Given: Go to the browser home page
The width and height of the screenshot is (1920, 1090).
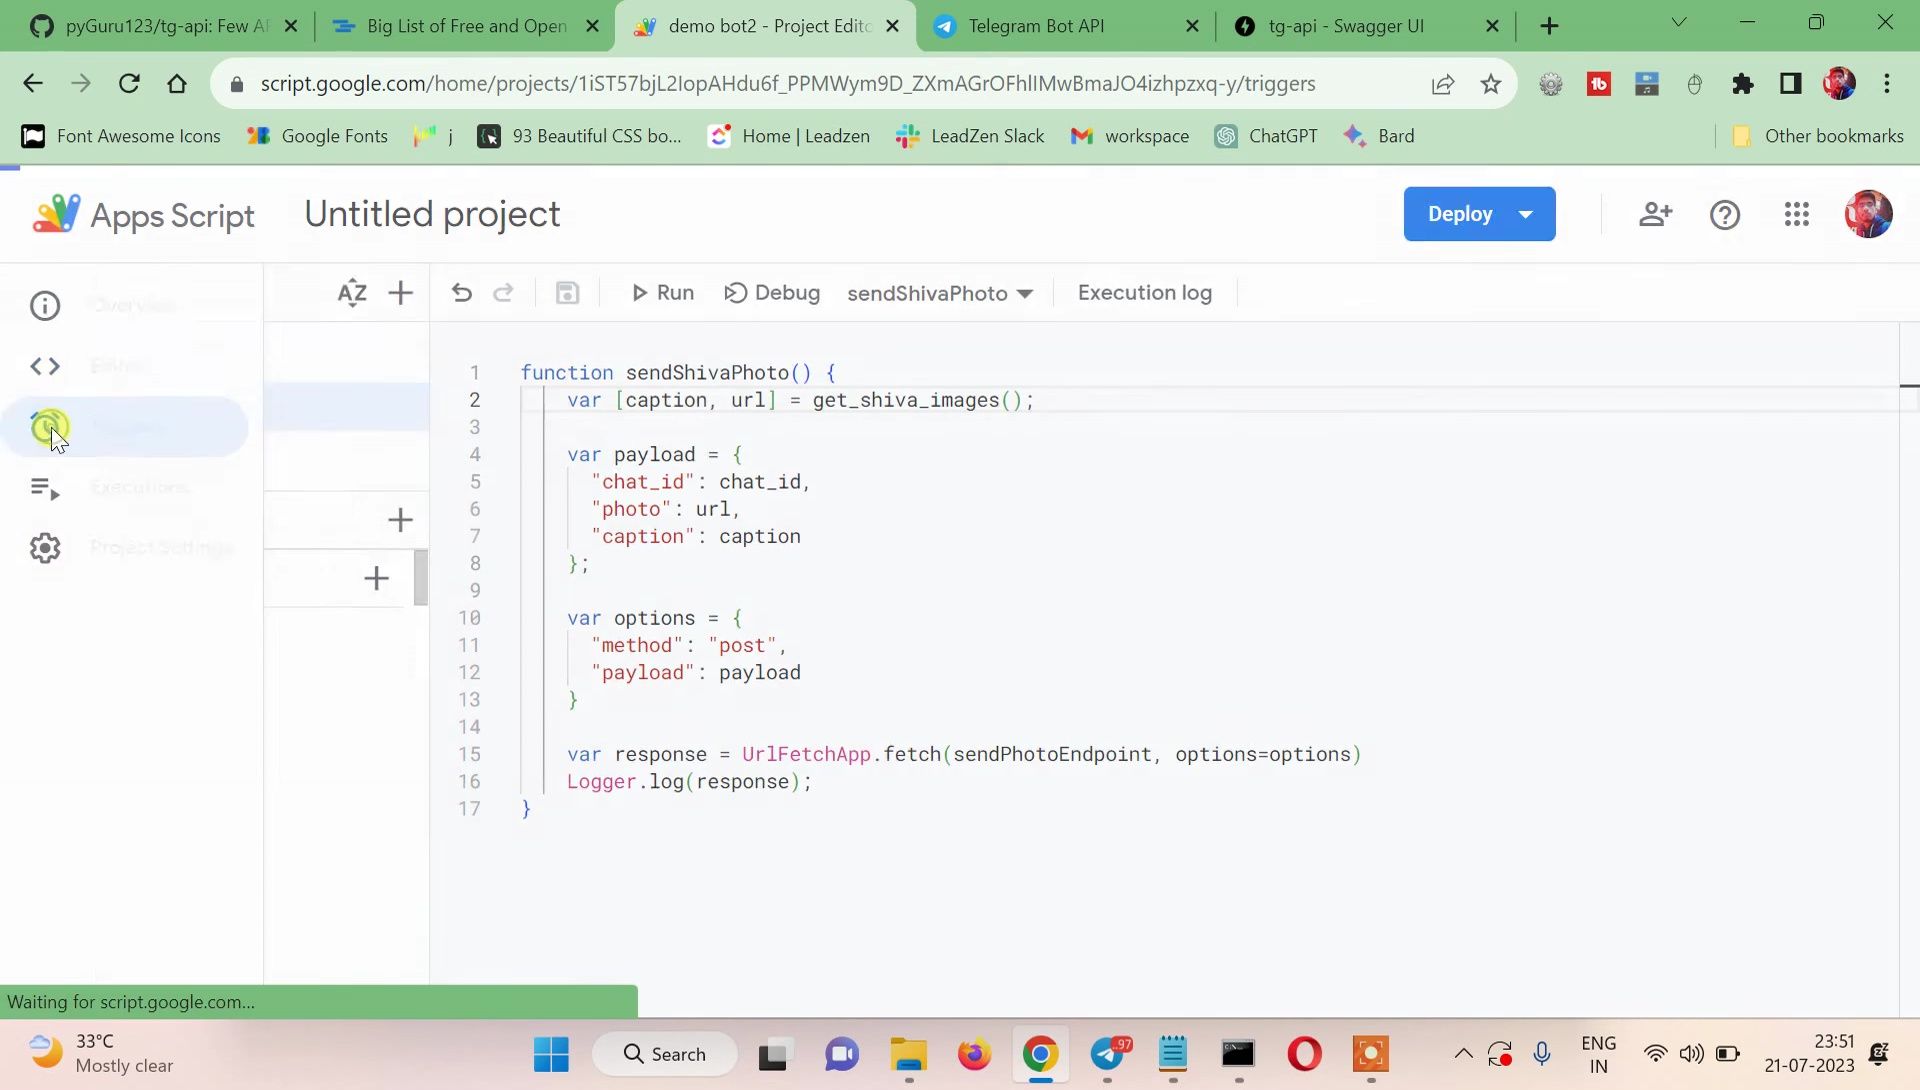Looking at the screenshot, I should (x=177, y=84).
